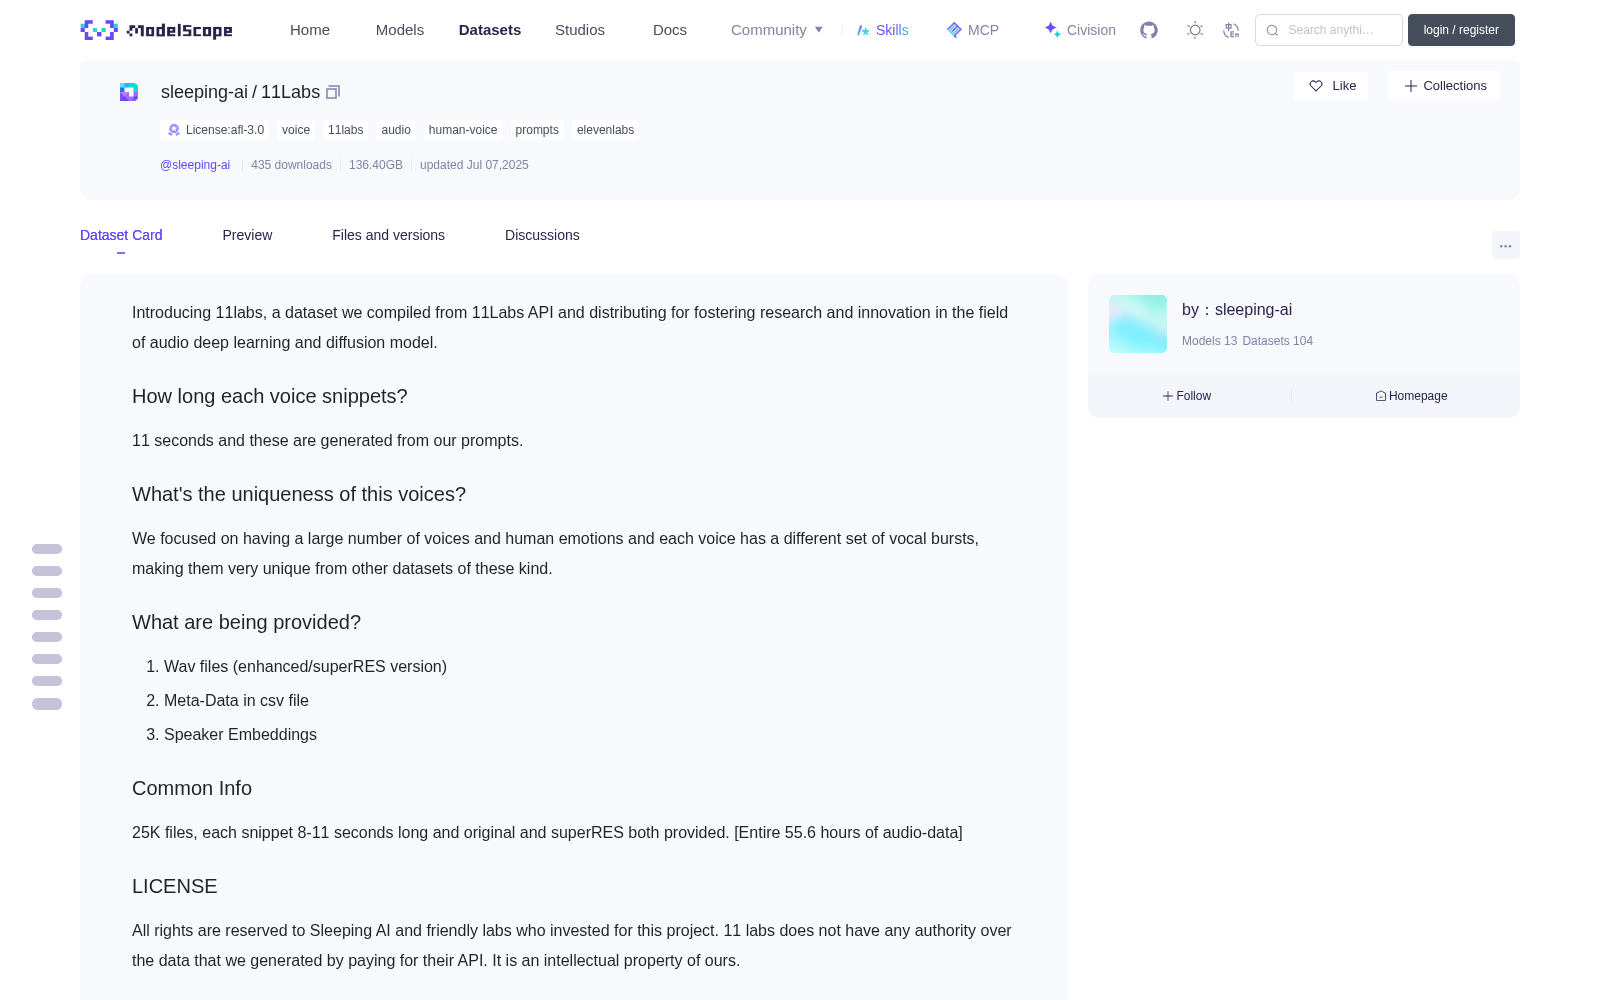The height and width of the screenshot is (1000, 1600).
Task: Open the three-dot more options menu
Action: coord(1505,245)
